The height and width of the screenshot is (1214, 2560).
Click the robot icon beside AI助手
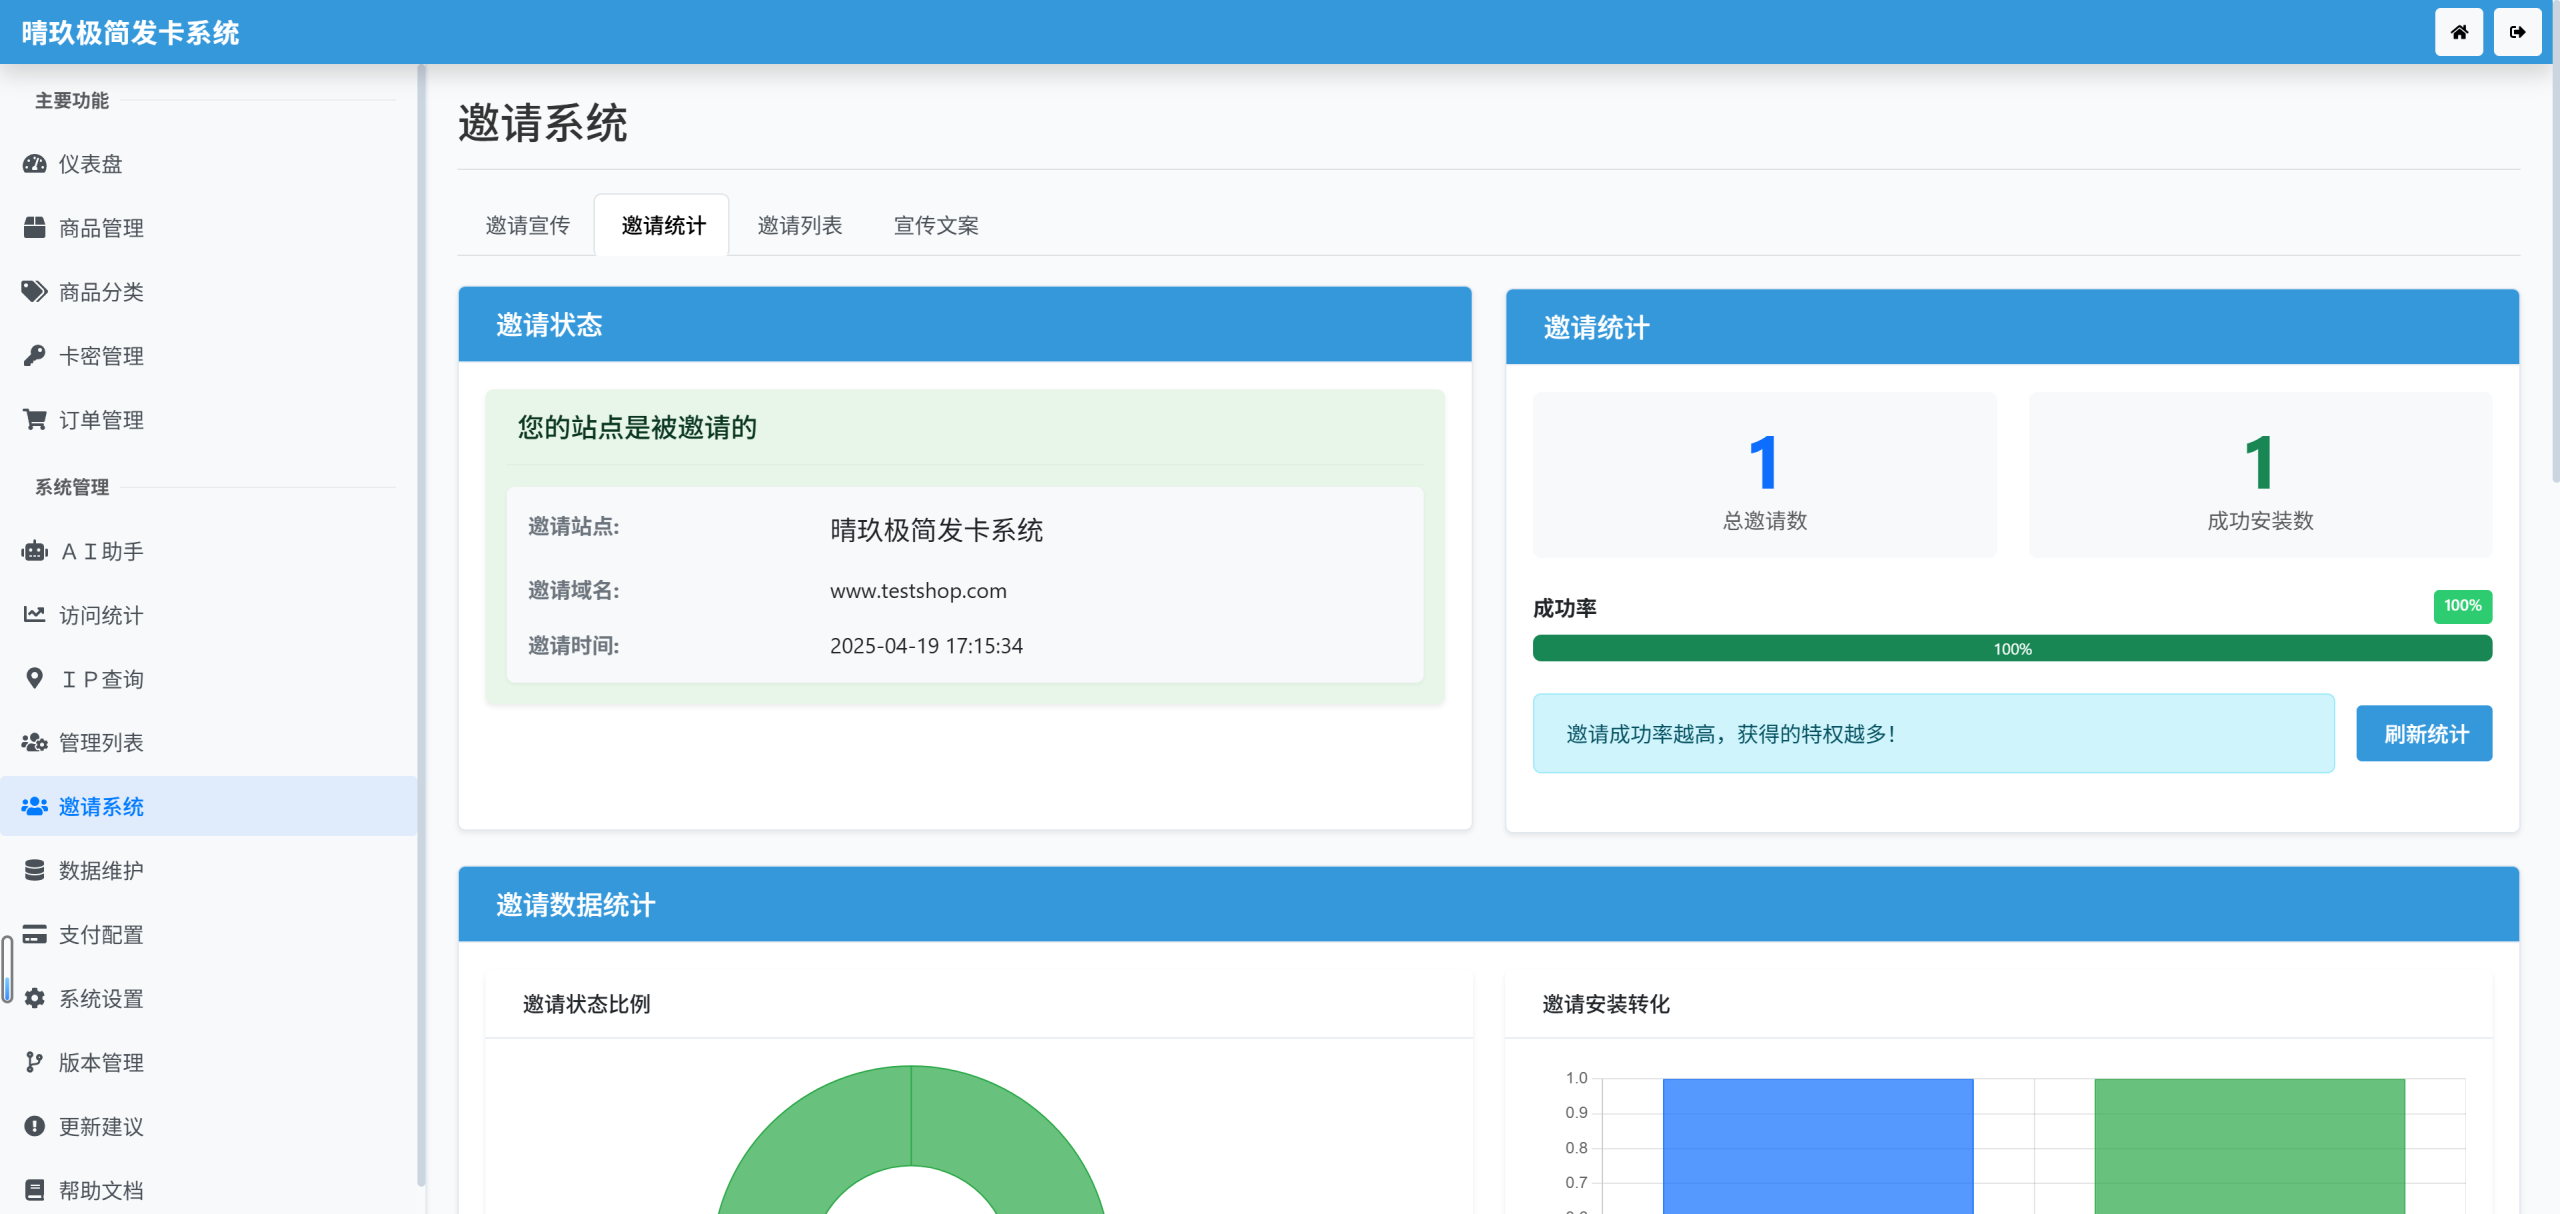coord(35,551)
